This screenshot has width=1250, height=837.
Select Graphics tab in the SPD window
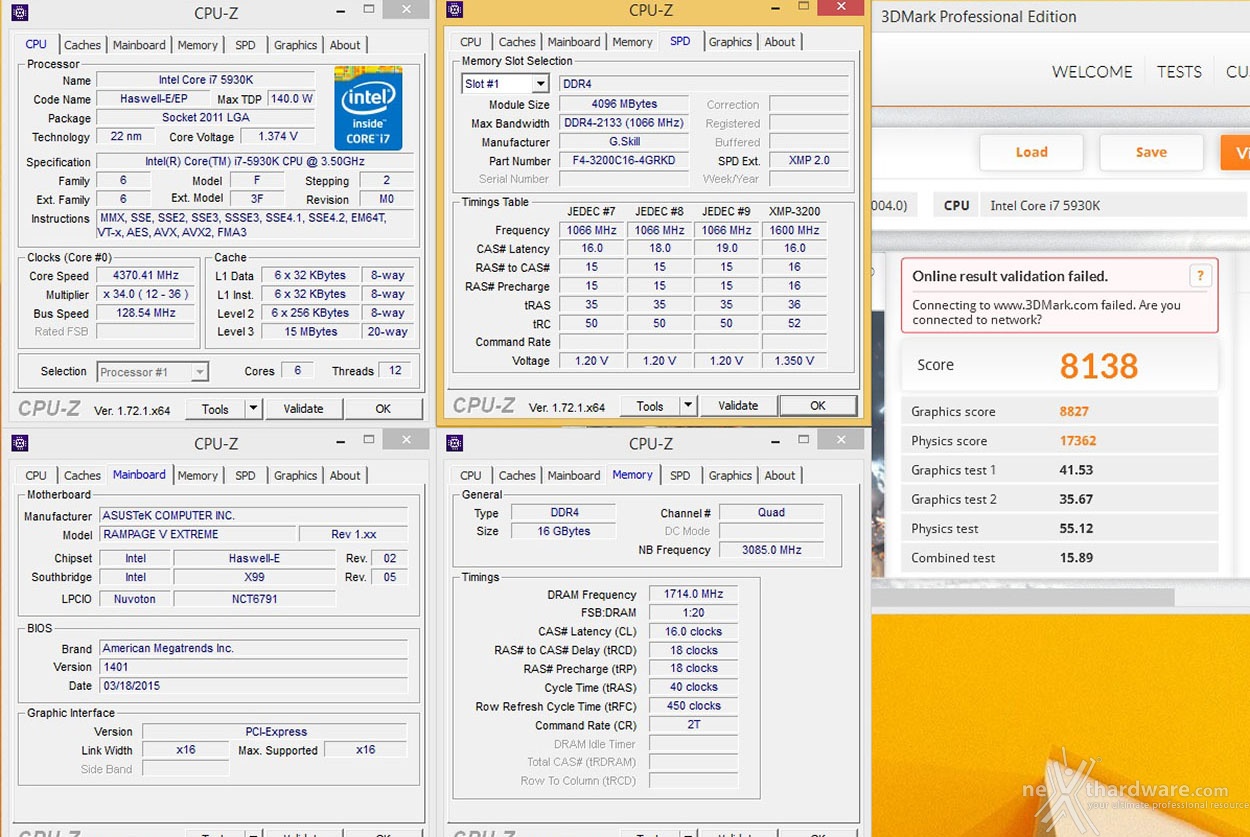730,42
